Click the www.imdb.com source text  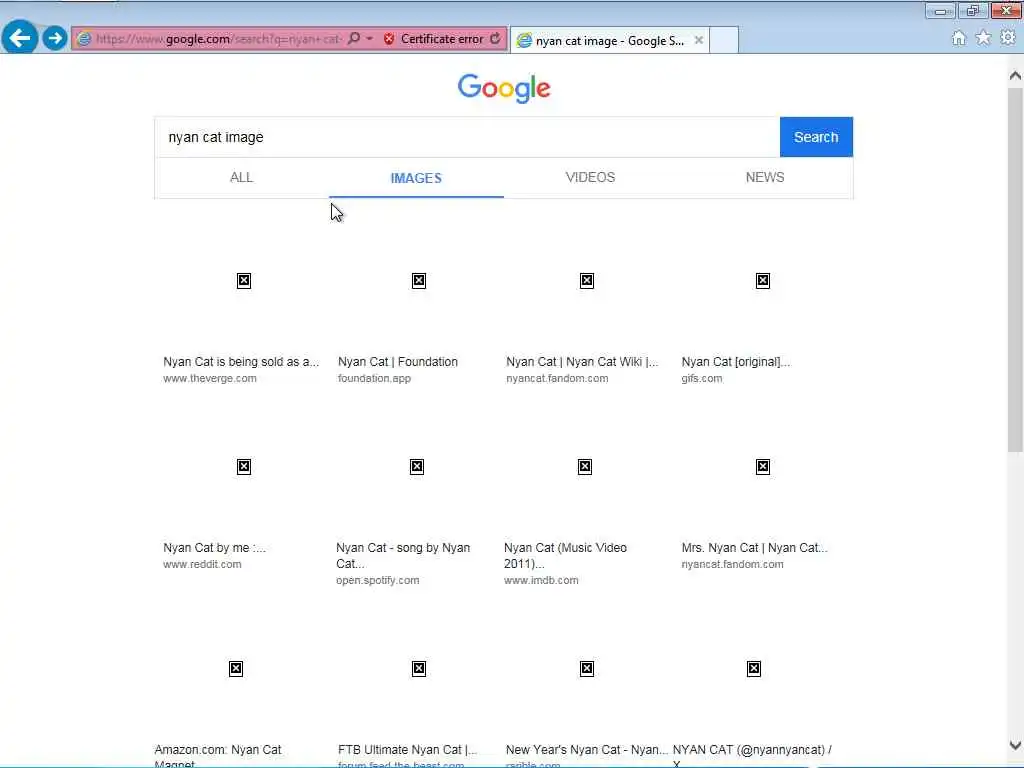coord(541,581)
